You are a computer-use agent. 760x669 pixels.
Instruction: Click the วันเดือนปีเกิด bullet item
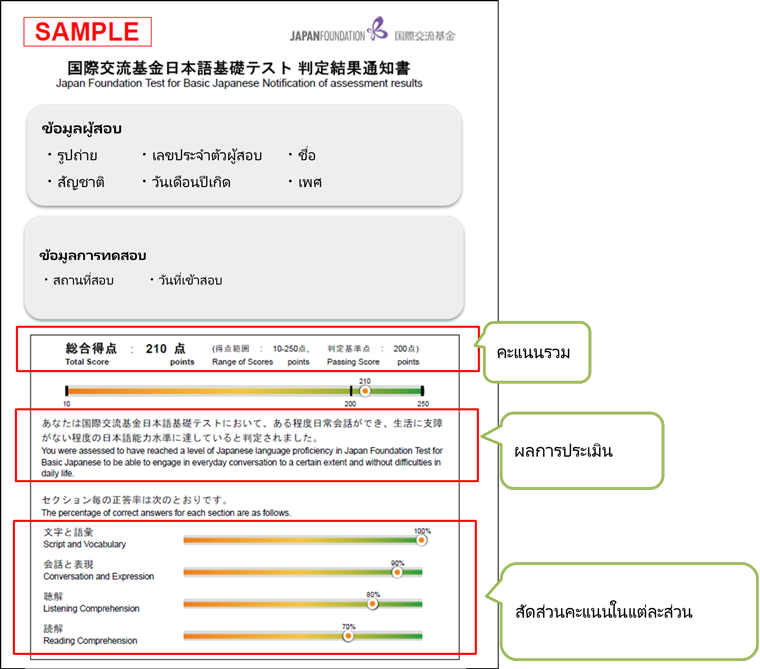(196, 182)
